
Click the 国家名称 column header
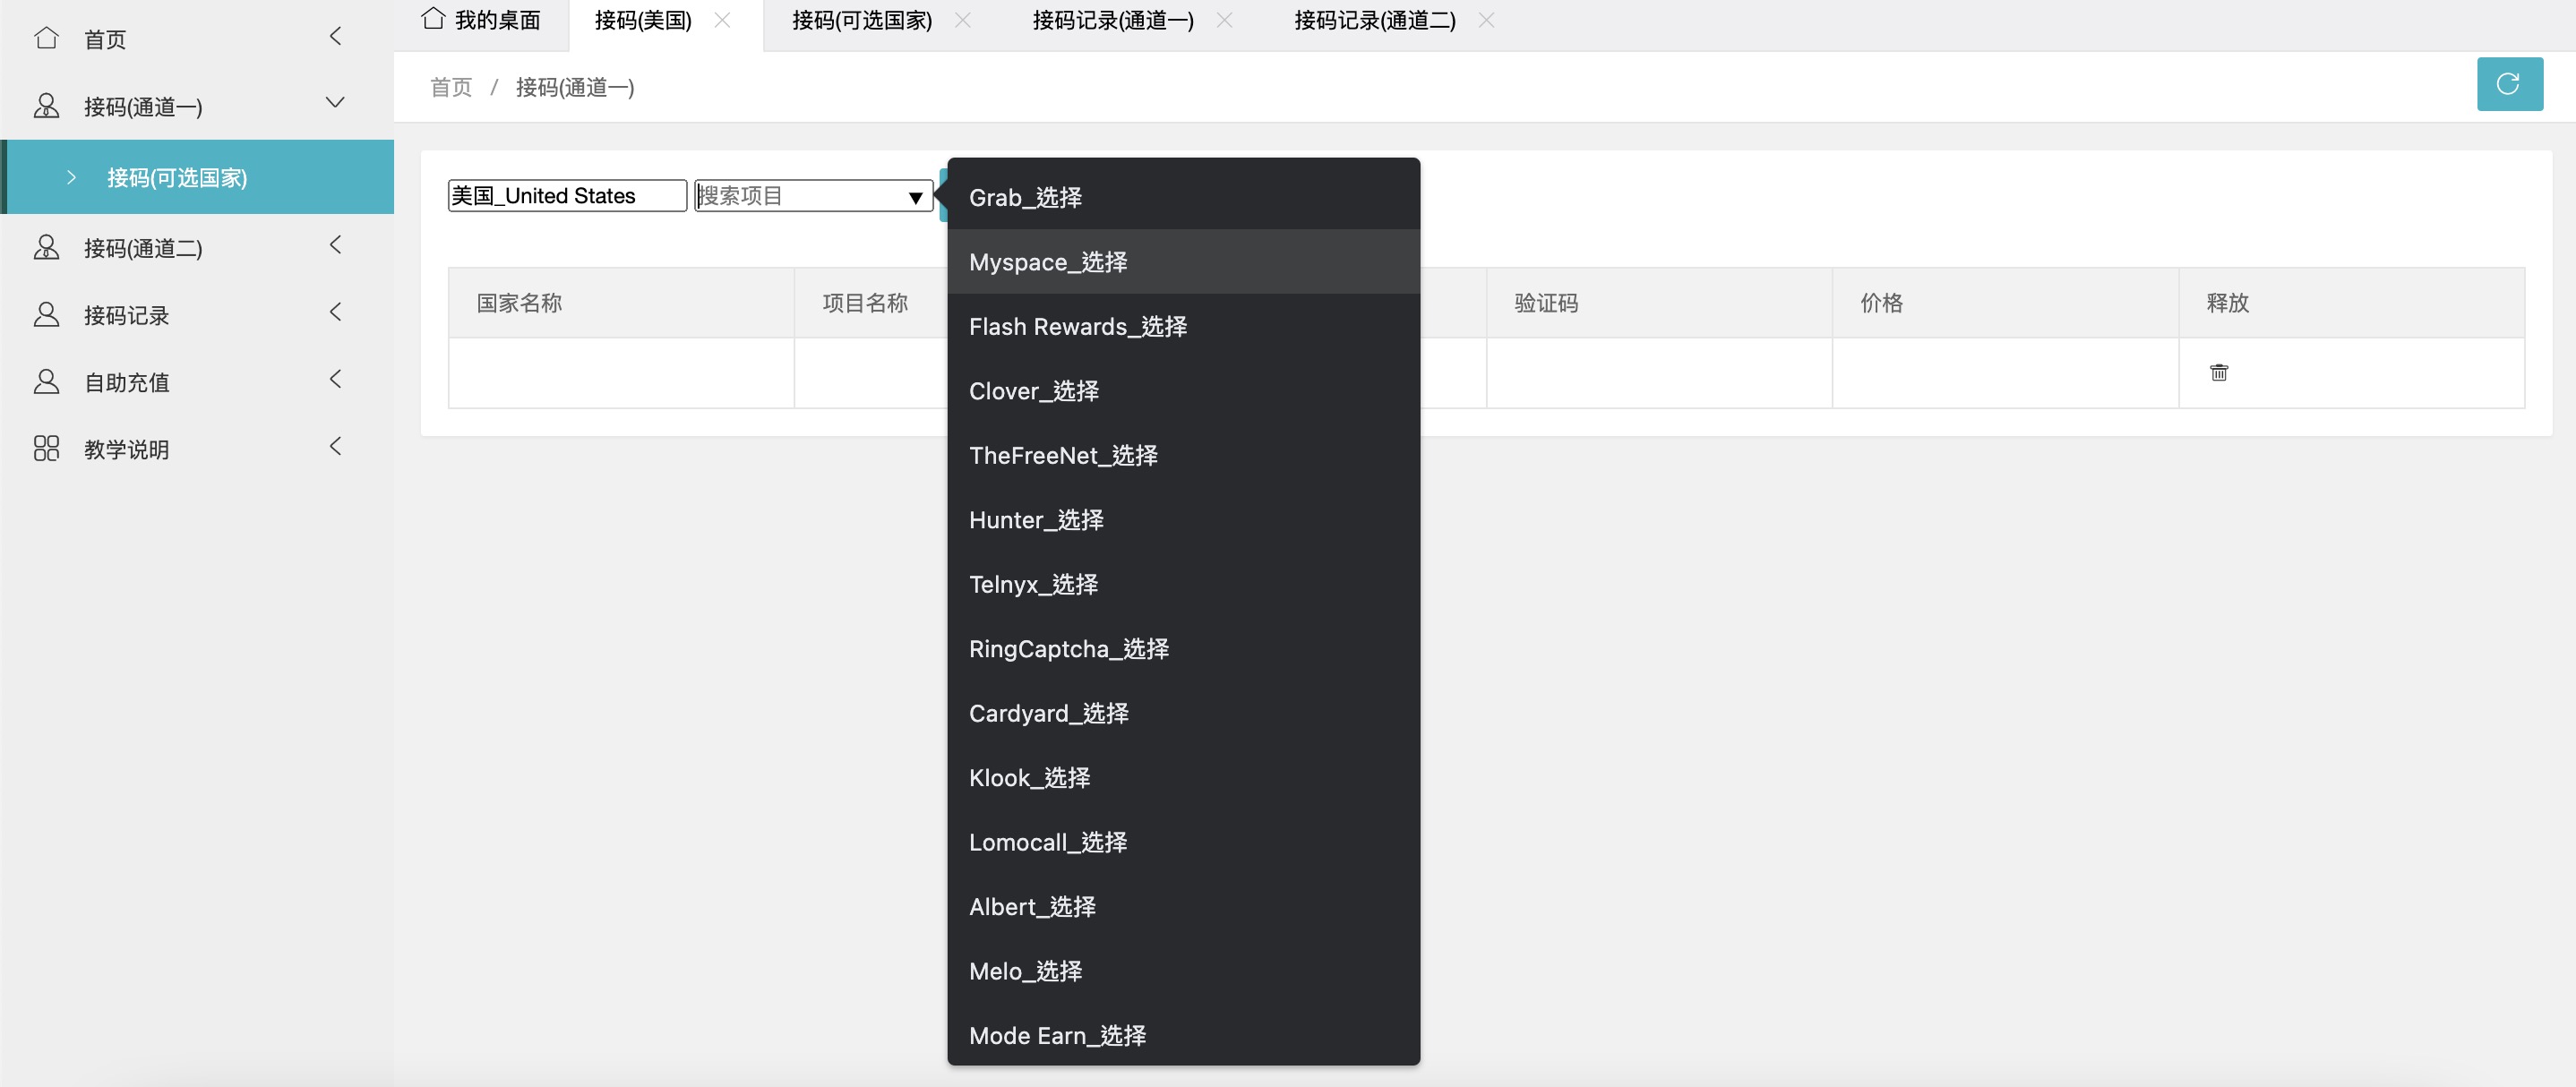(621, 303)
